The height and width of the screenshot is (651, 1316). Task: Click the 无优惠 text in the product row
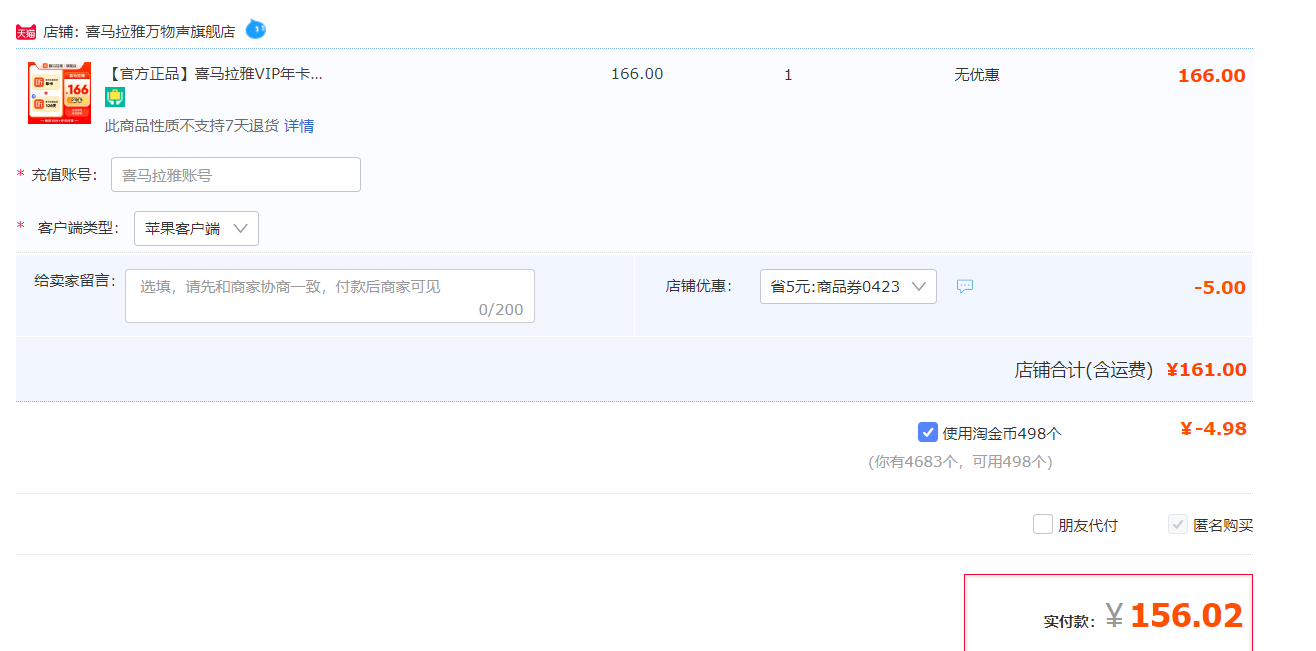click(976, 75)
